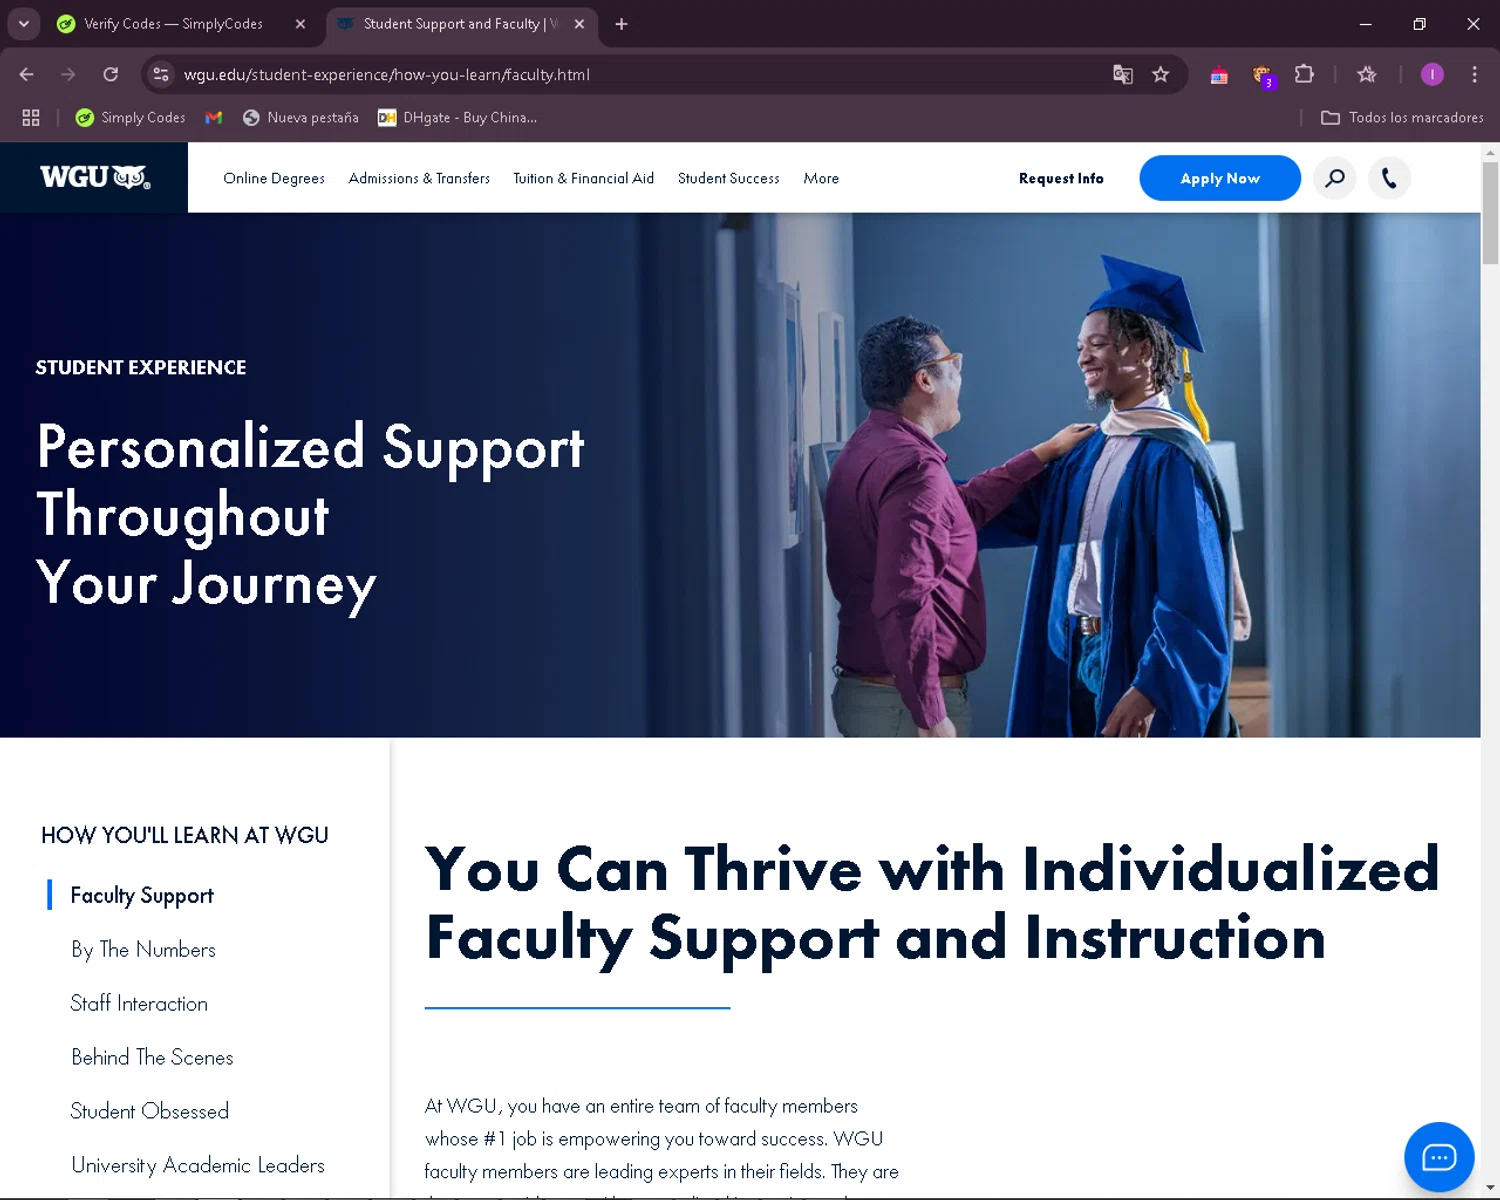Open the Gmail bookmark icon
This screenshot has width=1500, height=1200.
213,117
